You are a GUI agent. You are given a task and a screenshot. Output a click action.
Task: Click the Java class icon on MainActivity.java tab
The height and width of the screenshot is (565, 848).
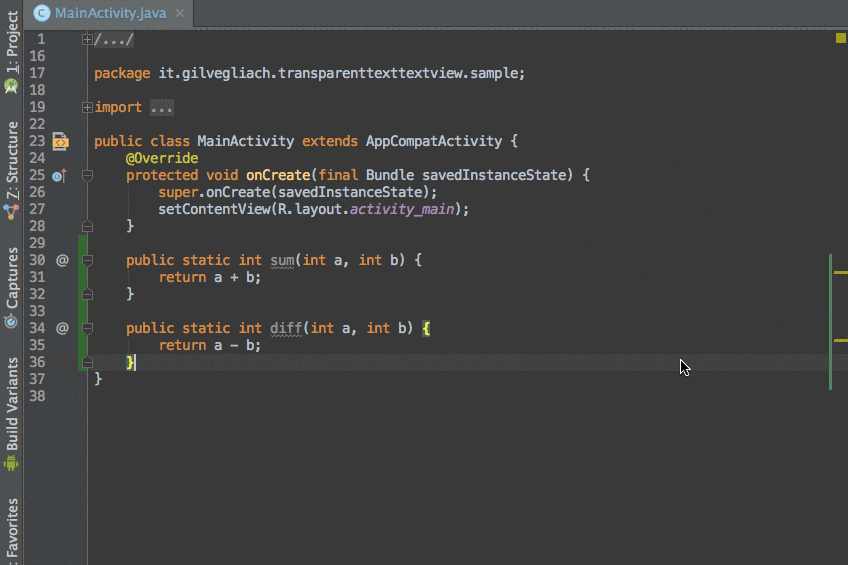click(42, 13)
